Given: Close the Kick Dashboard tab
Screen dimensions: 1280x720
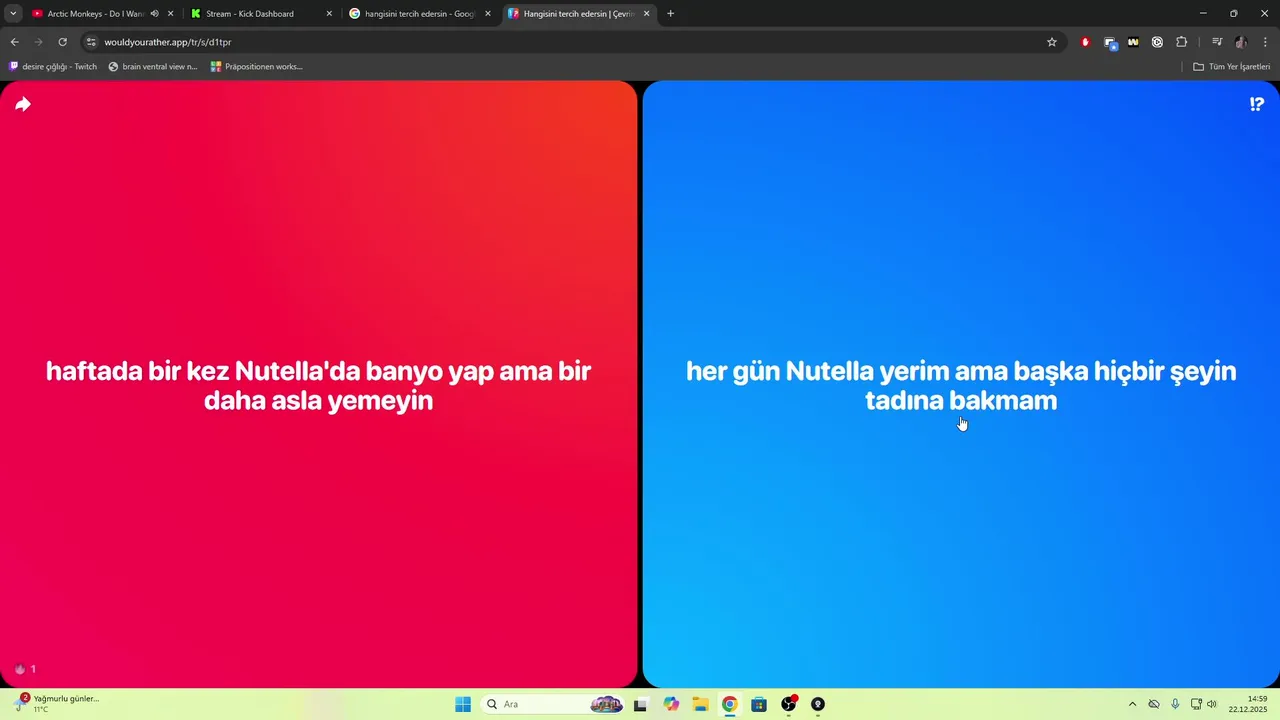Looking at the screenshot, I should click(329, 14).
